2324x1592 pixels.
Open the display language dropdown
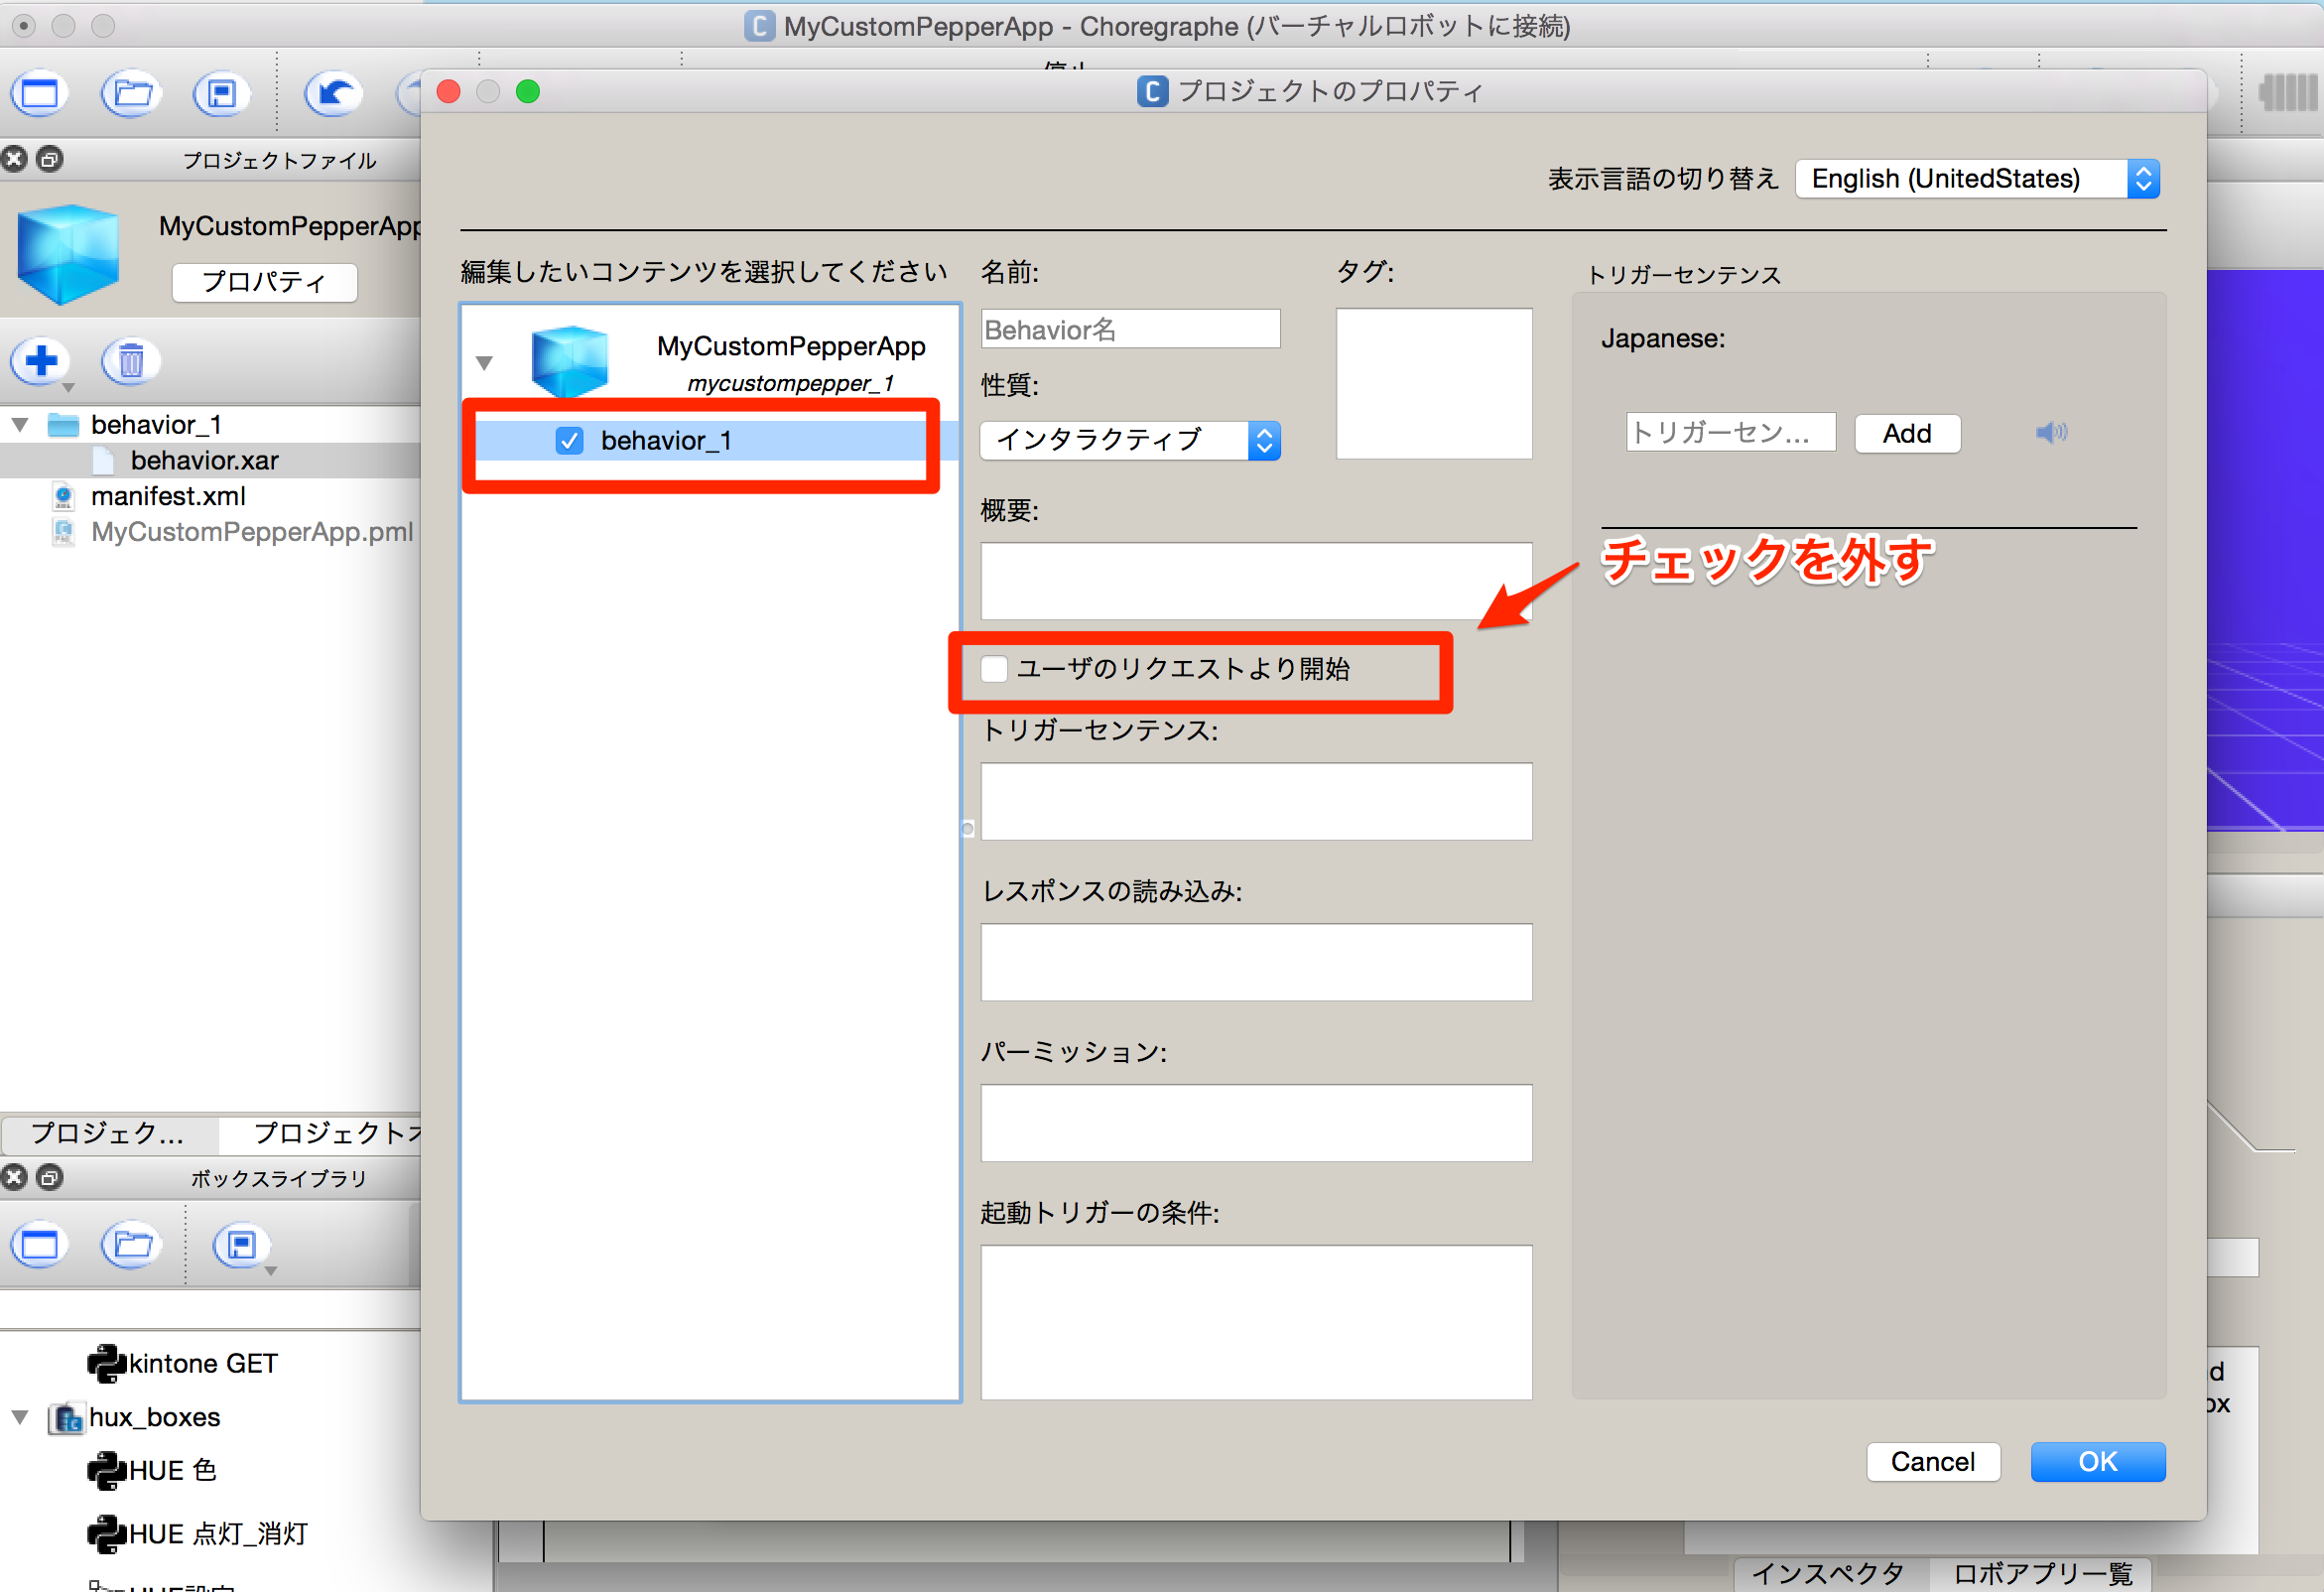pos(1977,179)
